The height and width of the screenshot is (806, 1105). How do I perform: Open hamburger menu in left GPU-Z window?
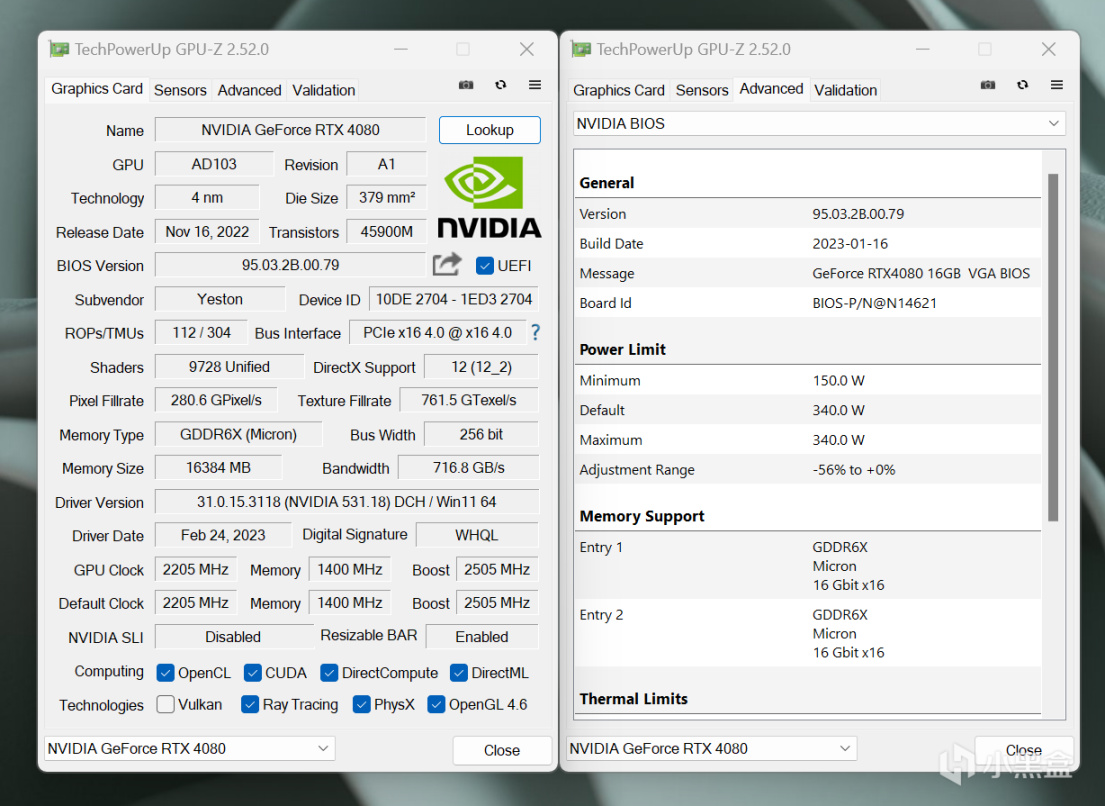point(535,85)
